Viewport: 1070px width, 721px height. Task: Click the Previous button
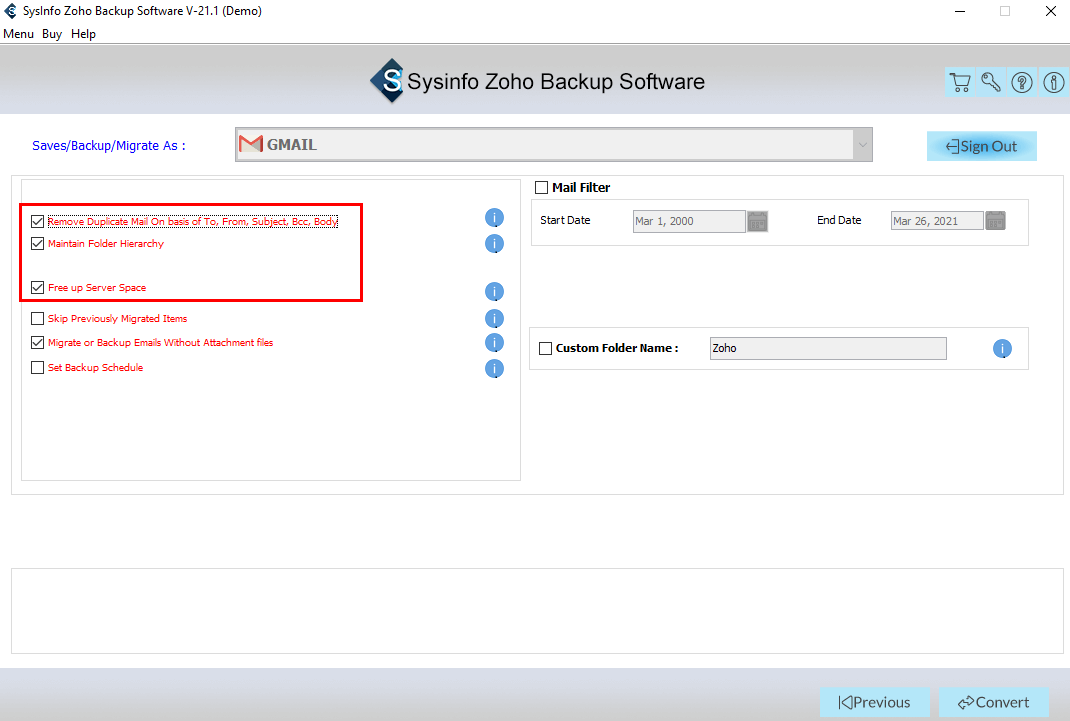coord(874,703)
